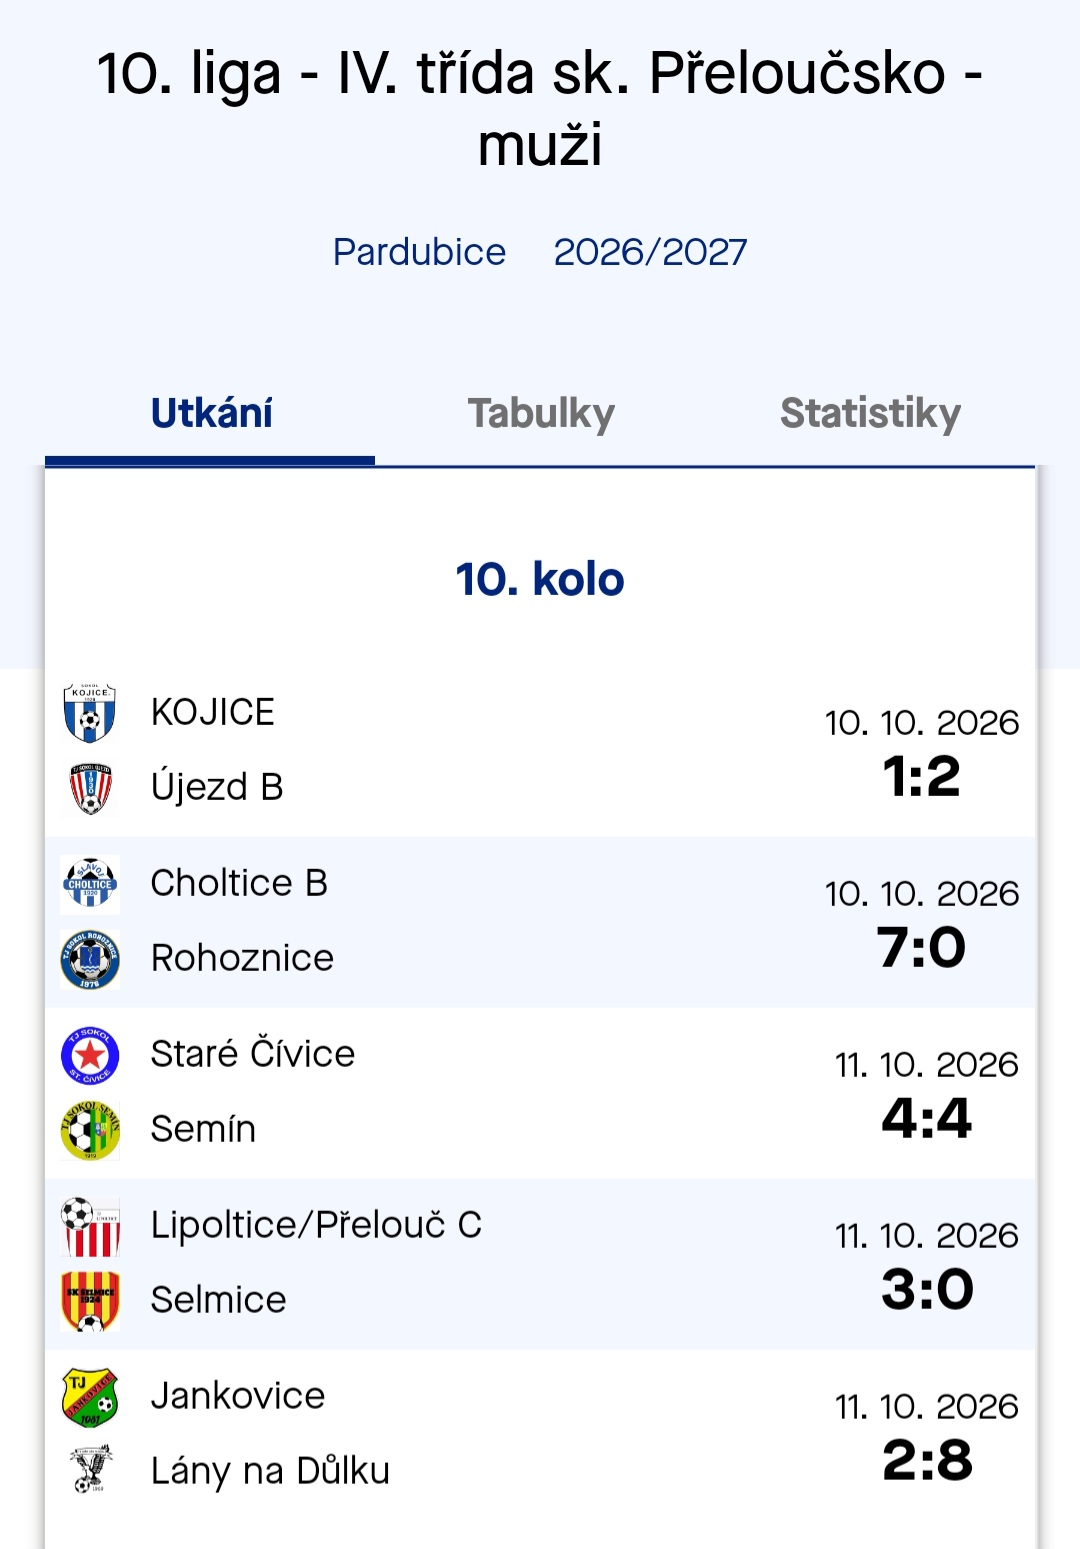
Task: Open the Statistiky tab
Action: coord(870,413)
